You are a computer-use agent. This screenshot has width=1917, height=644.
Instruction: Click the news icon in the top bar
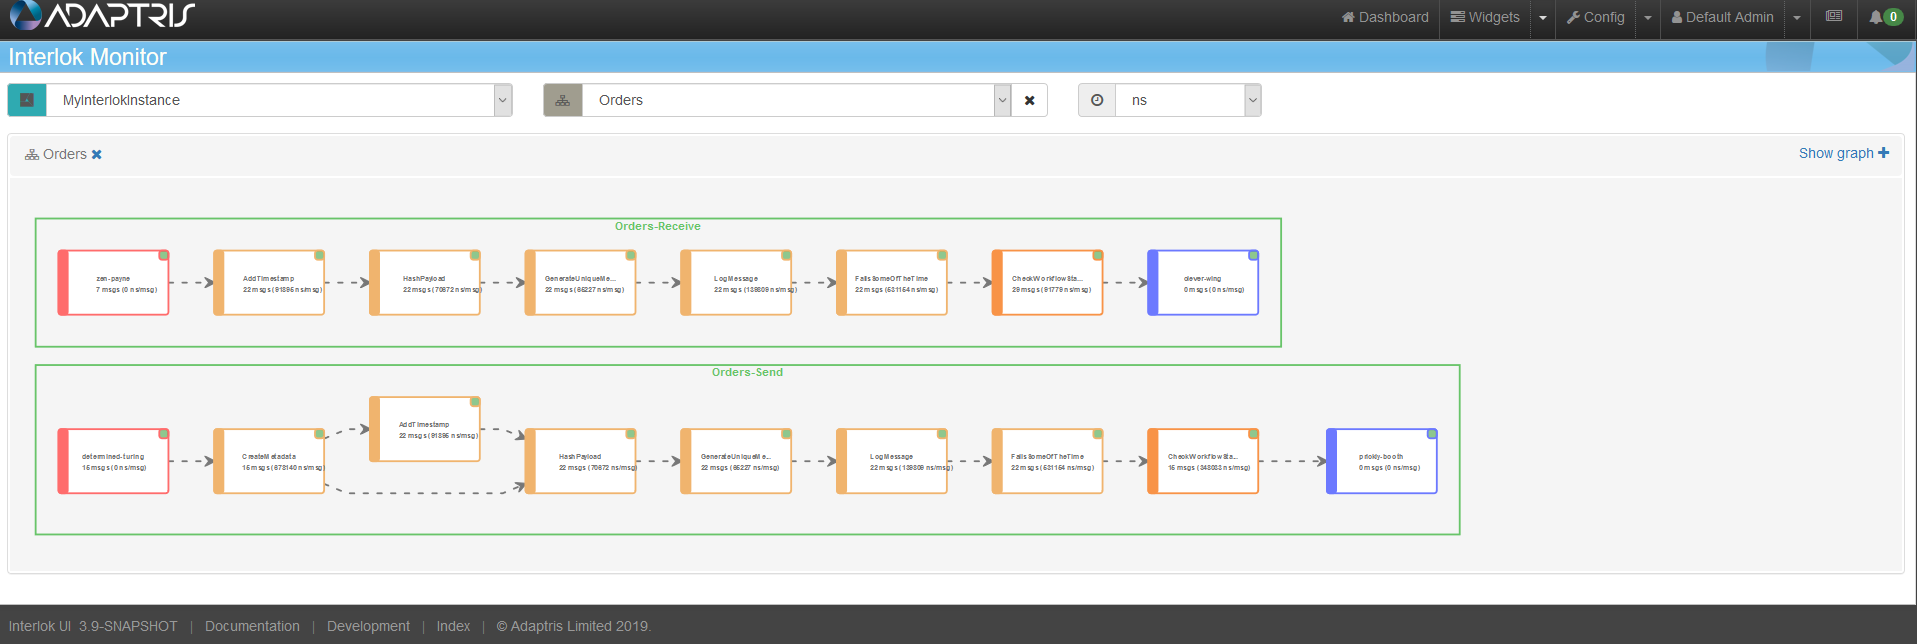click(1834, 16)
